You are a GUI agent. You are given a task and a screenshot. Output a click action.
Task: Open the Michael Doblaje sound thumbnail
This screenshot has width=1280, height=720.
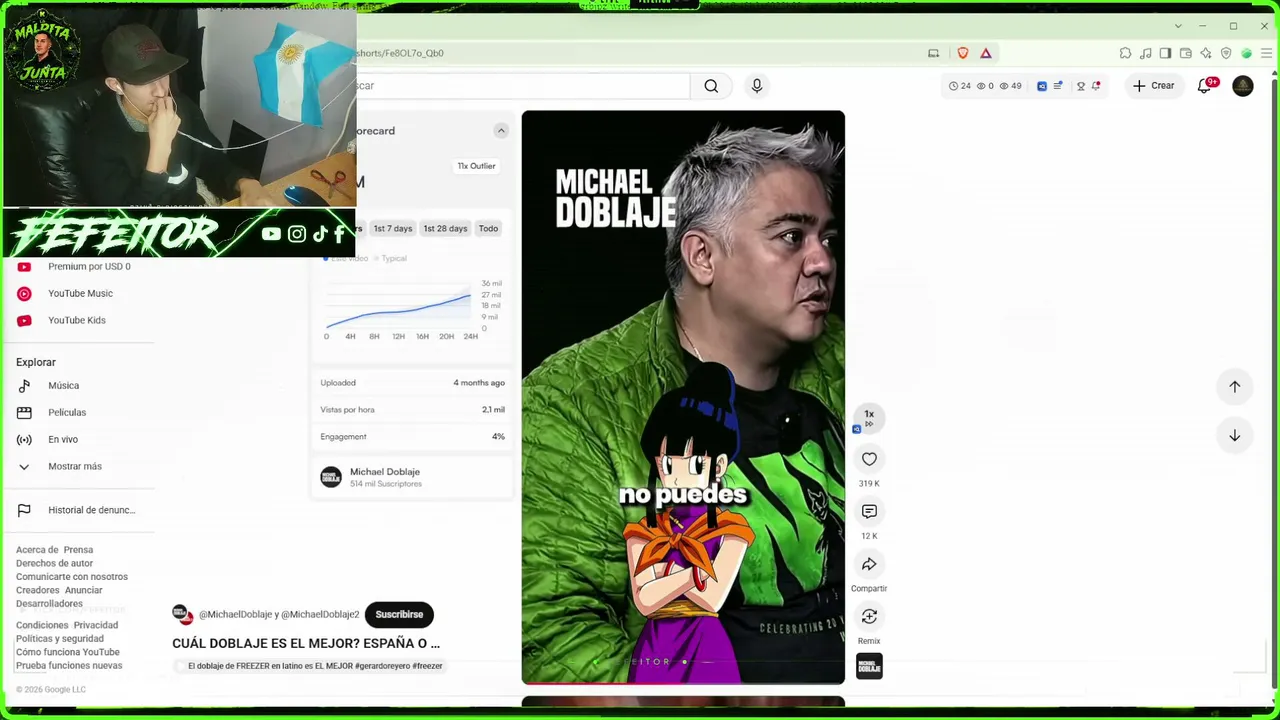(869, 666)
